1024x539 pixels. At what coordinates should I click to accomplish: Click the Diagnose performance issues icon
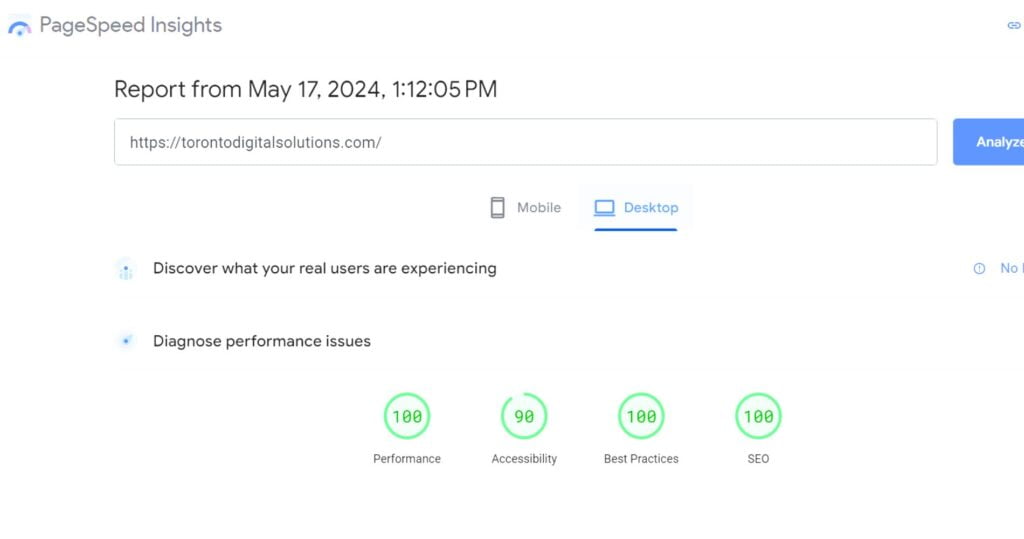pos(126,341)
